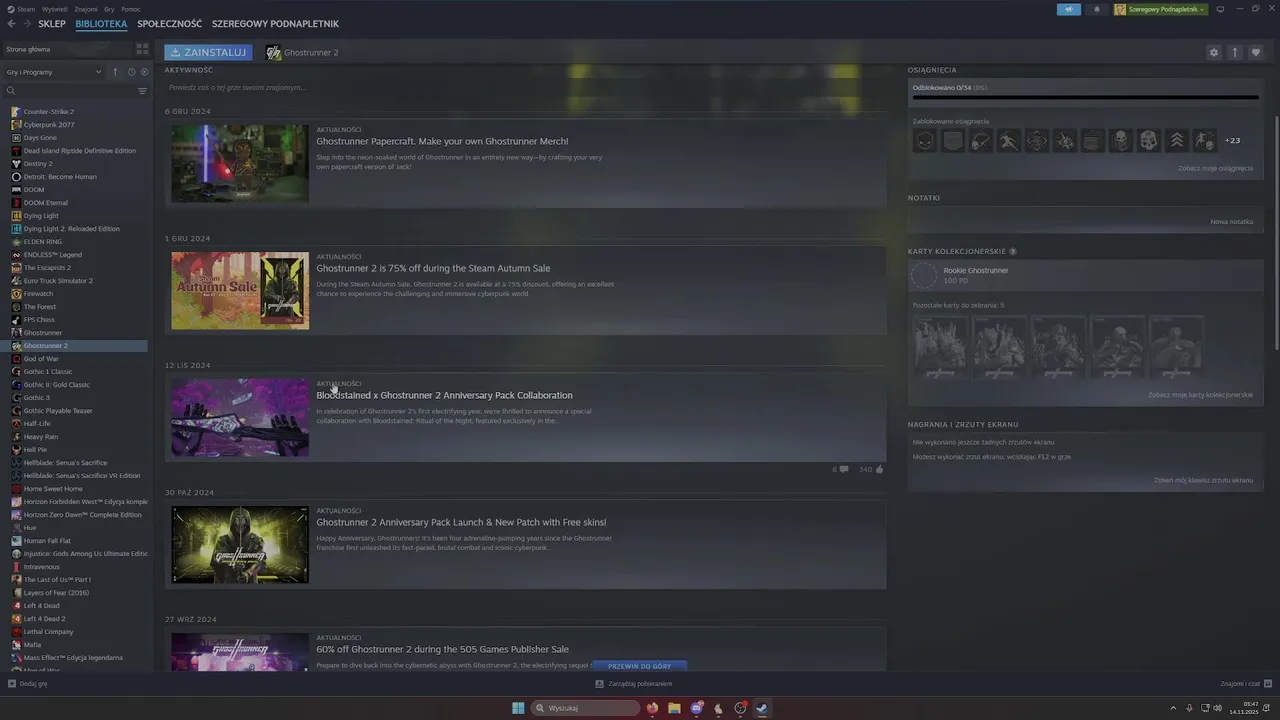This screenshot has height=720, width=1280.
Task: Open the Anniversary Pack Launch news thumbnail
Action: [240, 544]
